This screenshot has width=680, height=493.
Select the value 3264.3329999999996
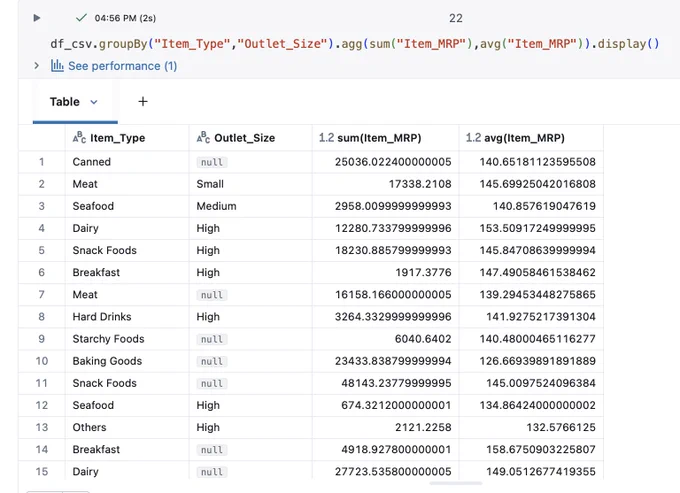(x=393, y=317)
